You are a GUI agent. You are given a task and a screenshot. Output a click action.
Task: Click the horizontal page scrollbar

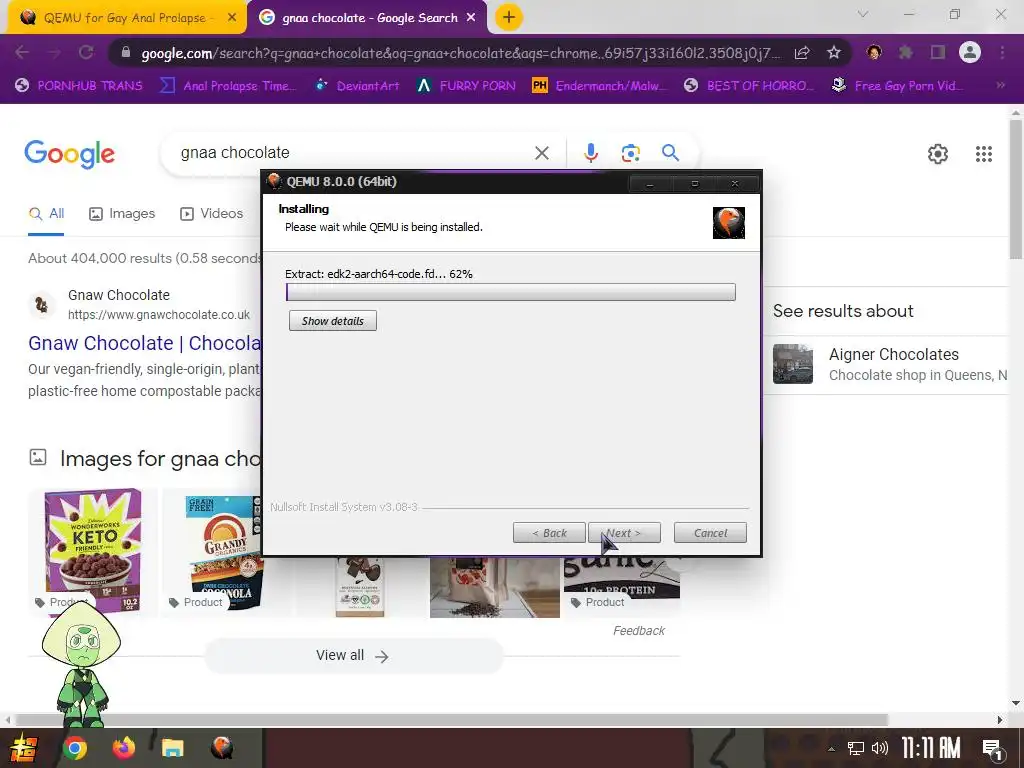click(x=451, y=720)
